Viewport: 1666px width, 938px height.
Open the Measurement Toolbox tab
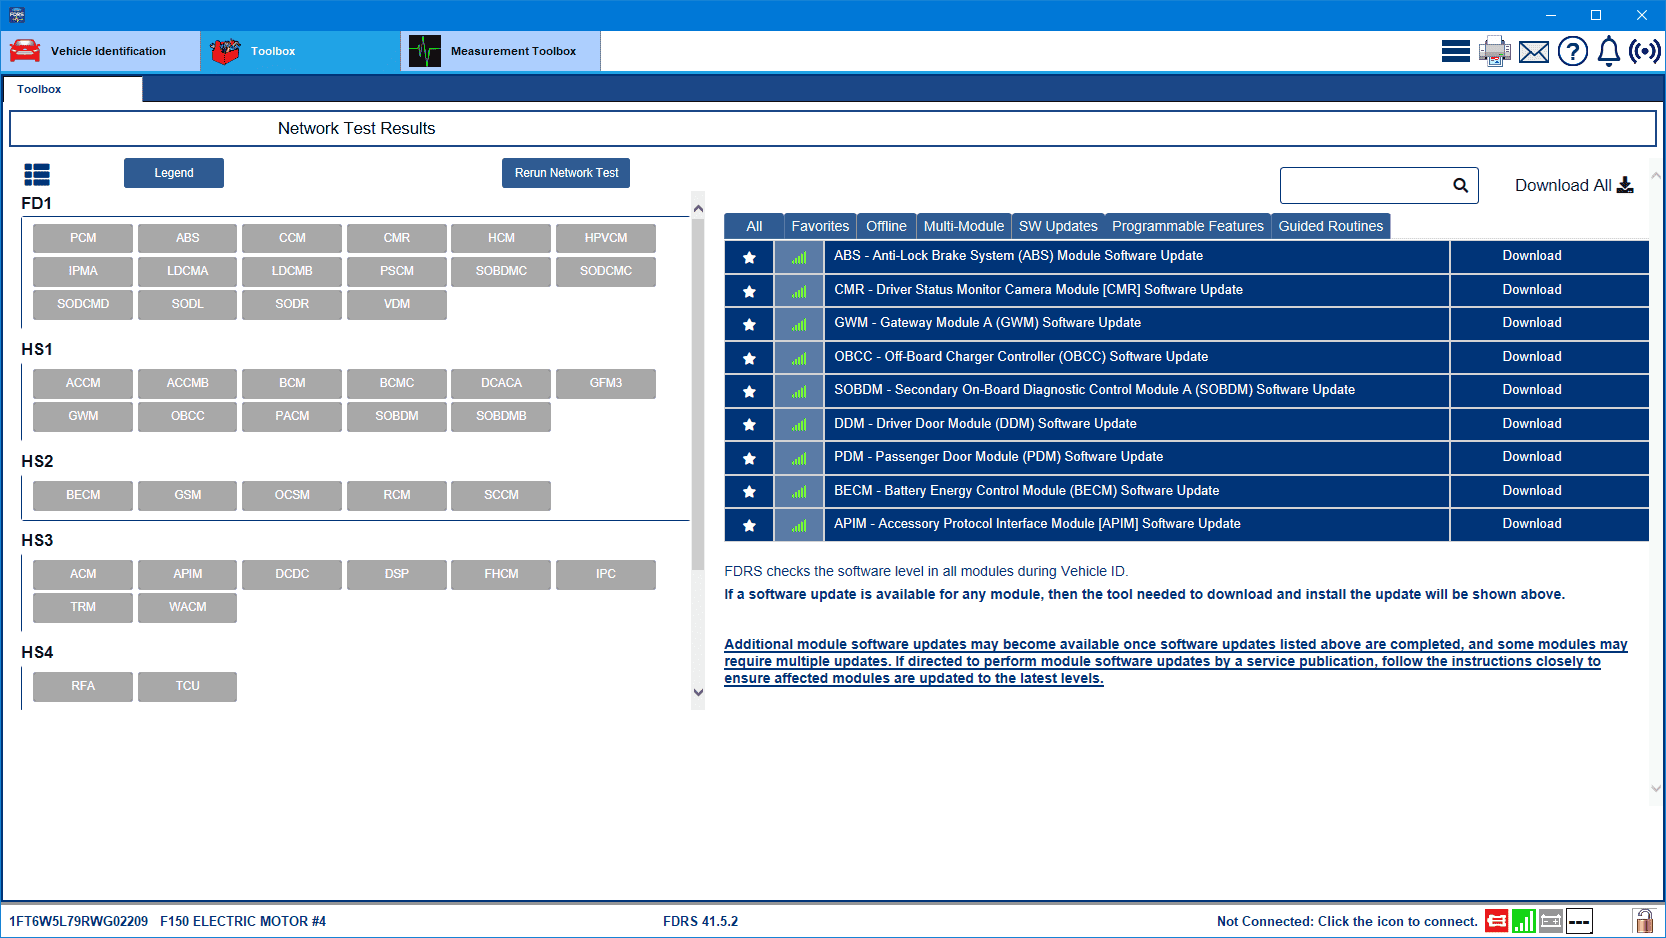500,51
